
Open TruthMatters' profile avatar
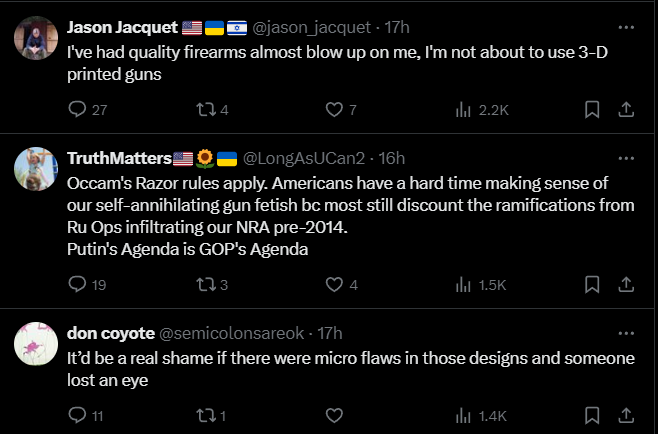[x=36, y=169]
